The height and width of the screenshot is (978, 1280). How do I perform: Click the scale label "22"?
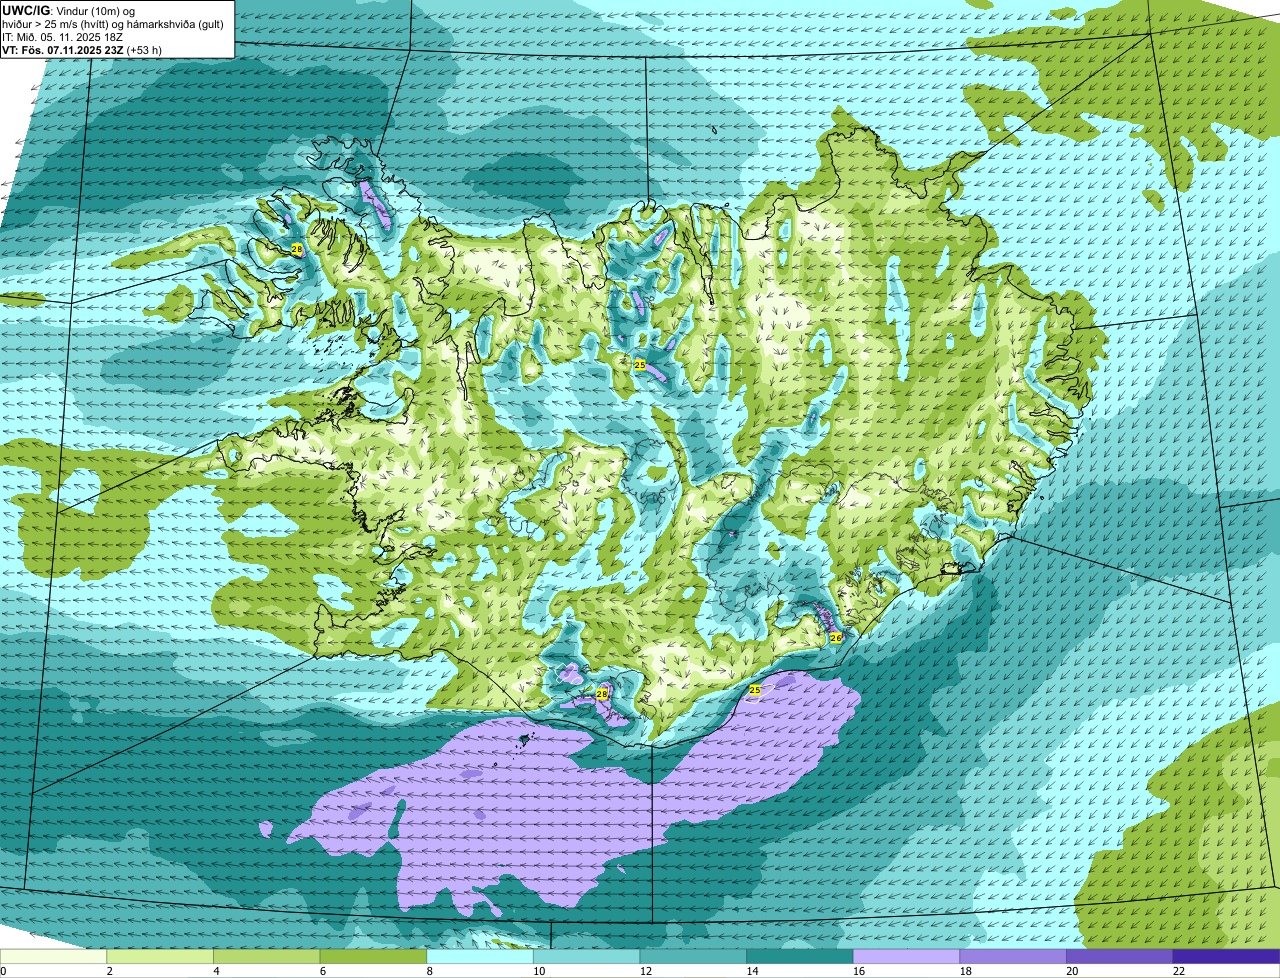pos(1179,971)
